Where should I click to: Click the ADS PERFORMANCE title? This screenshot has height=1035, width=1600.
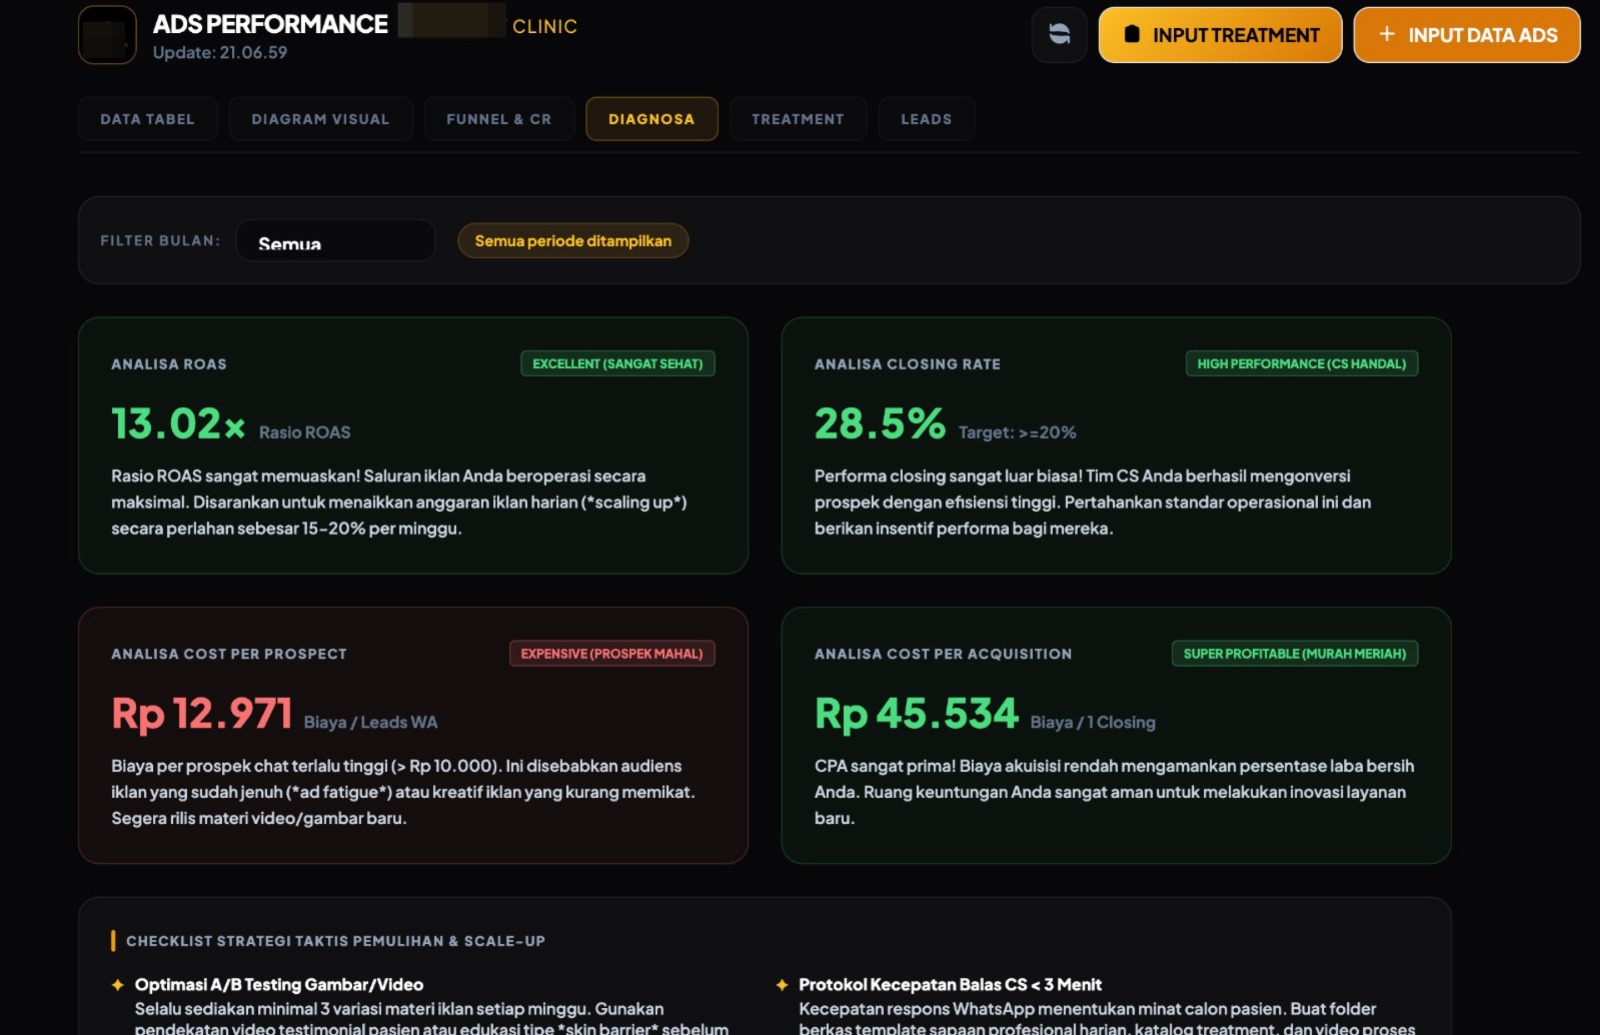click(270, 24)
